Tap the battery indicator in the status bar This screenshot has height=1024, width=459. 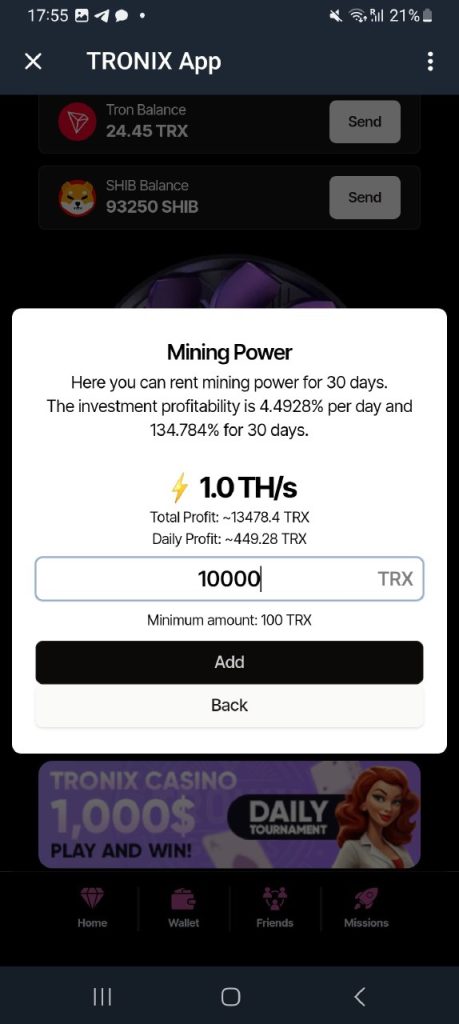coord(428,16)
